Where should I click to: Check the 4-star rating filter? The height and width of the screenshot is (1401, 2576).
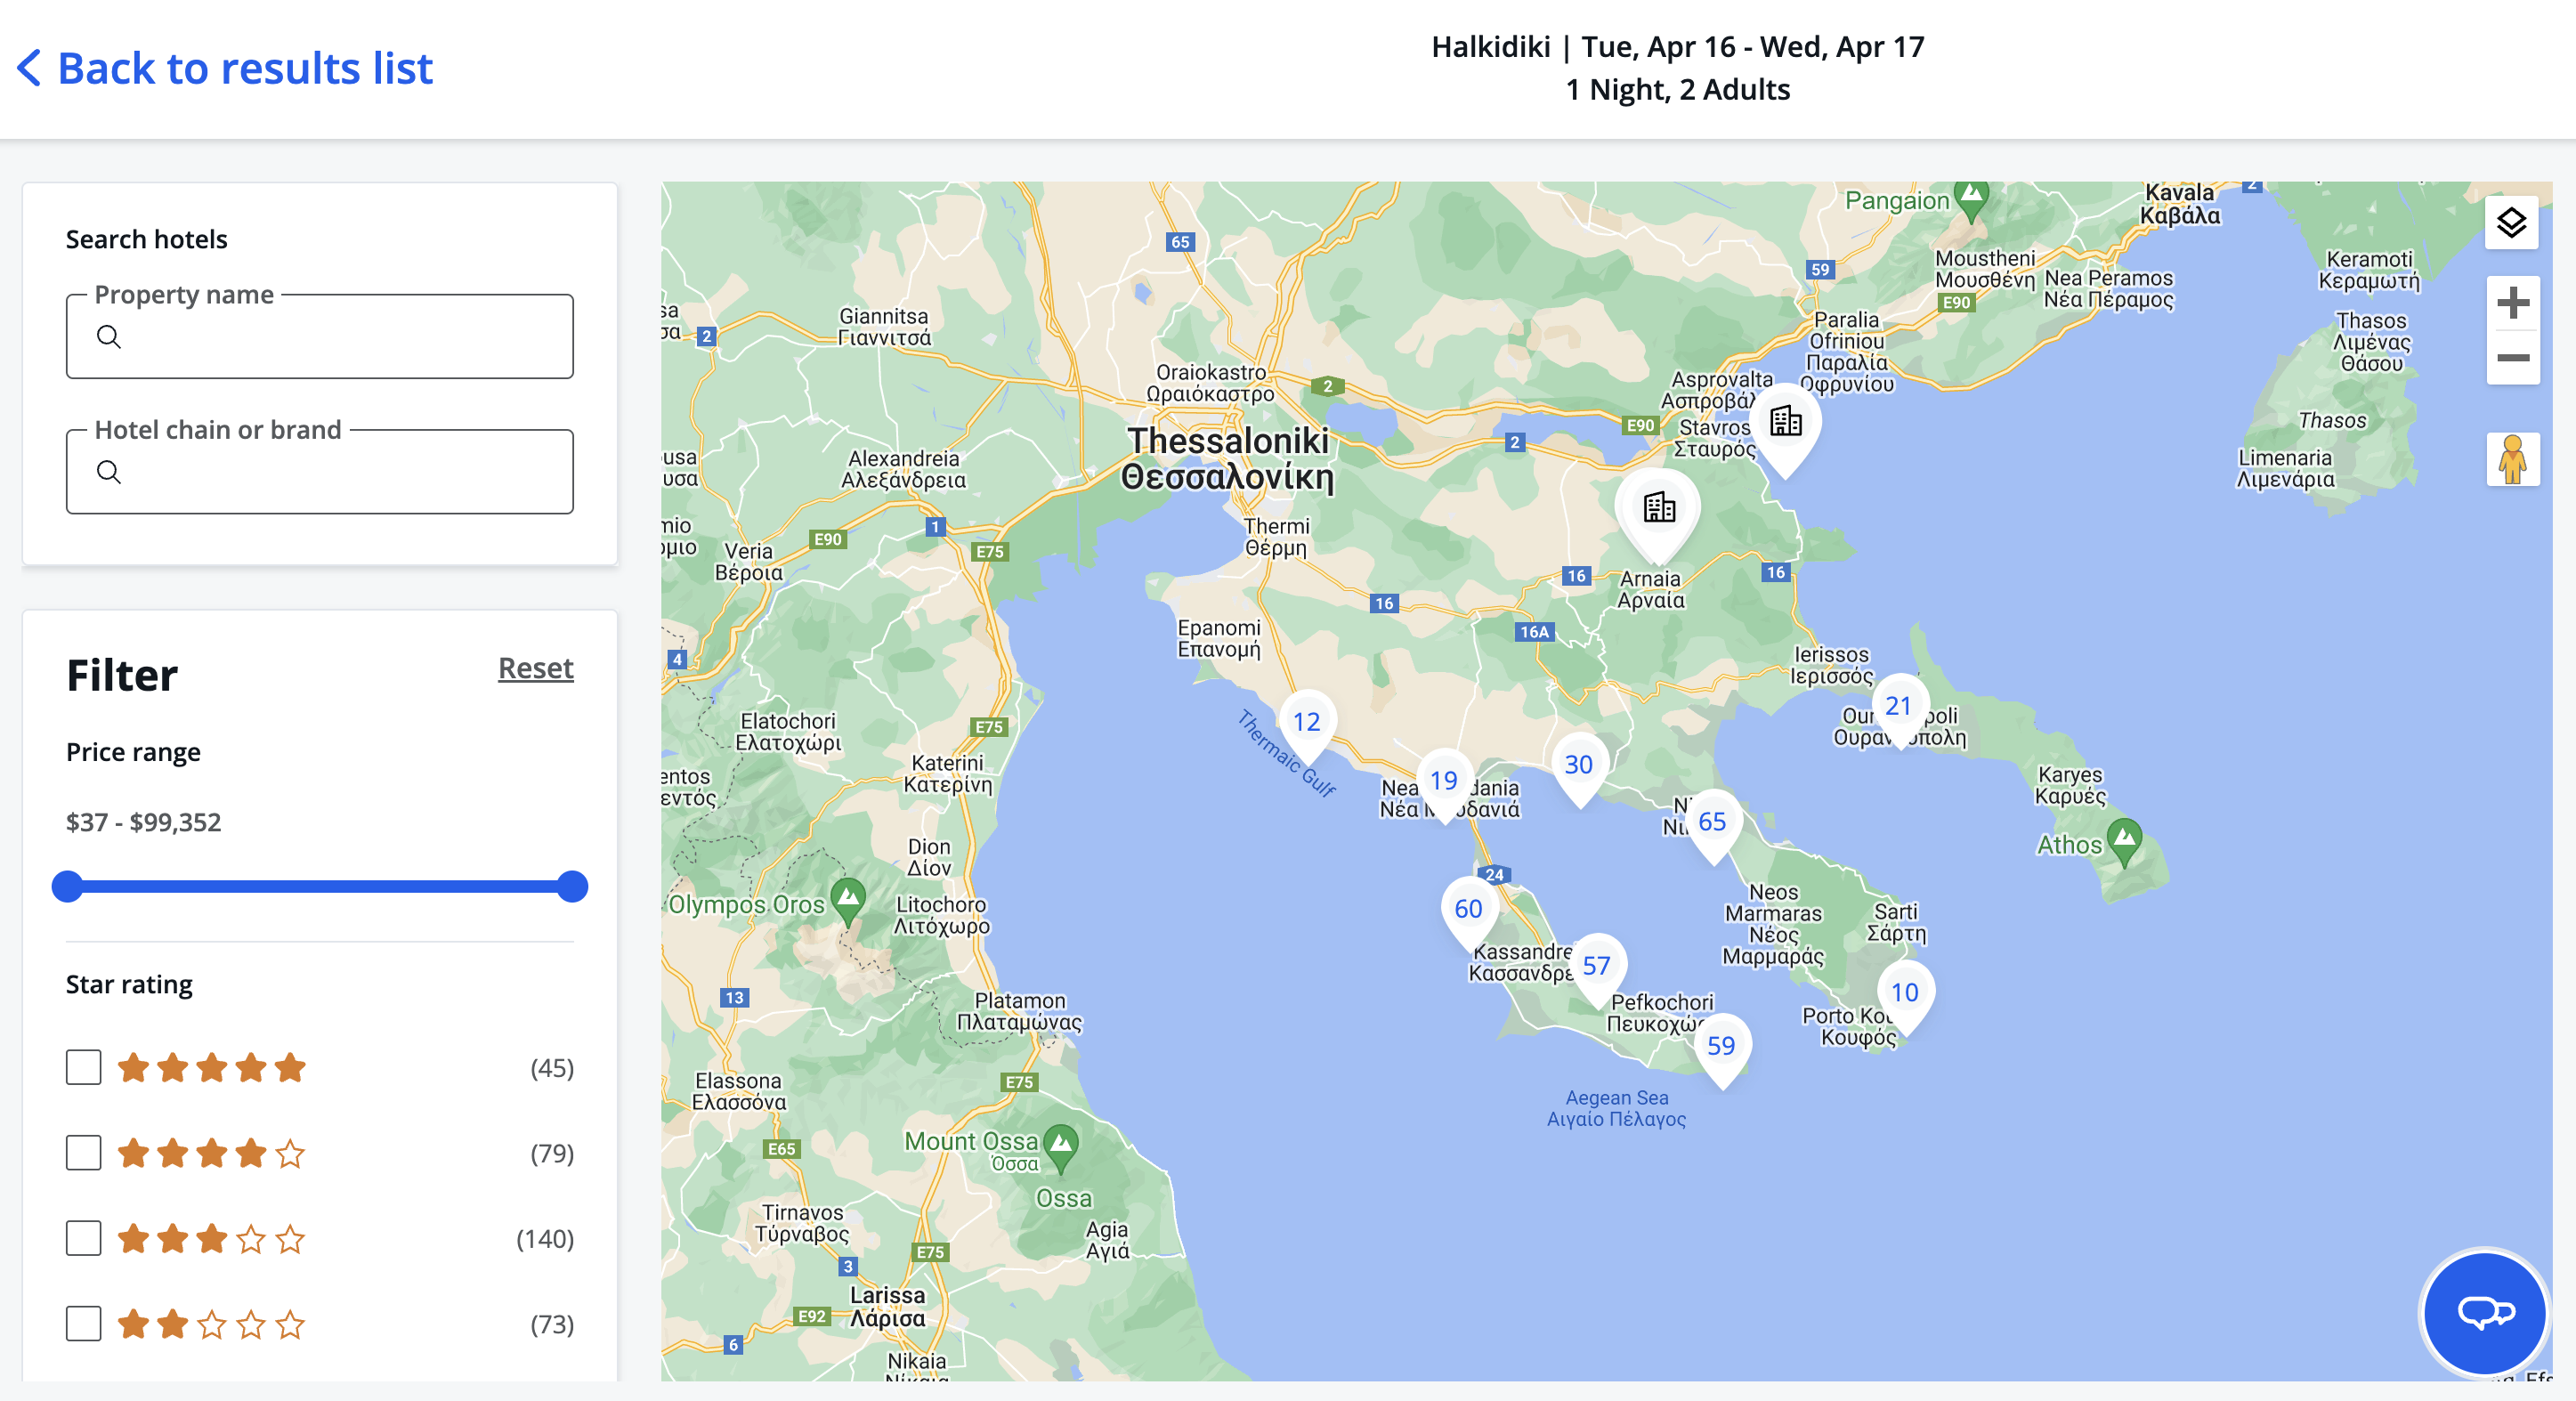(84, 1152)
